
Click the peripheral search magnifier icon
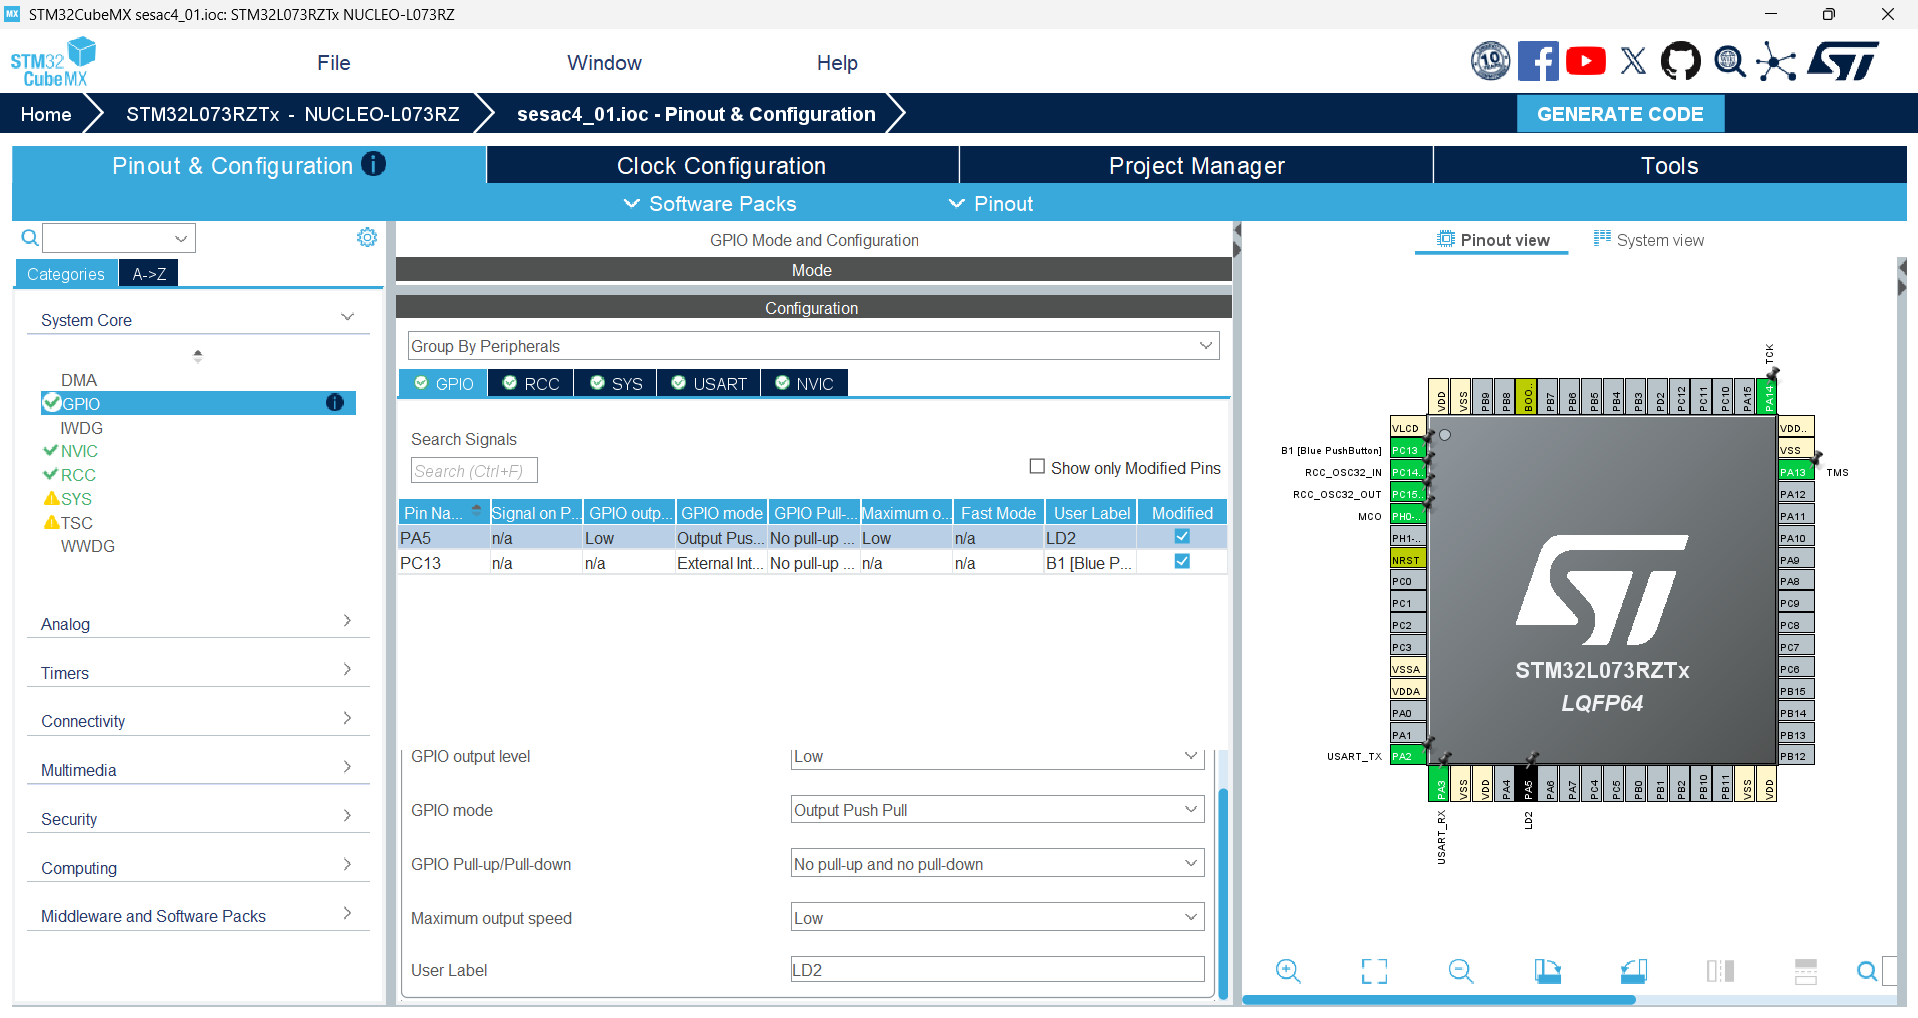tap(30, 238)
